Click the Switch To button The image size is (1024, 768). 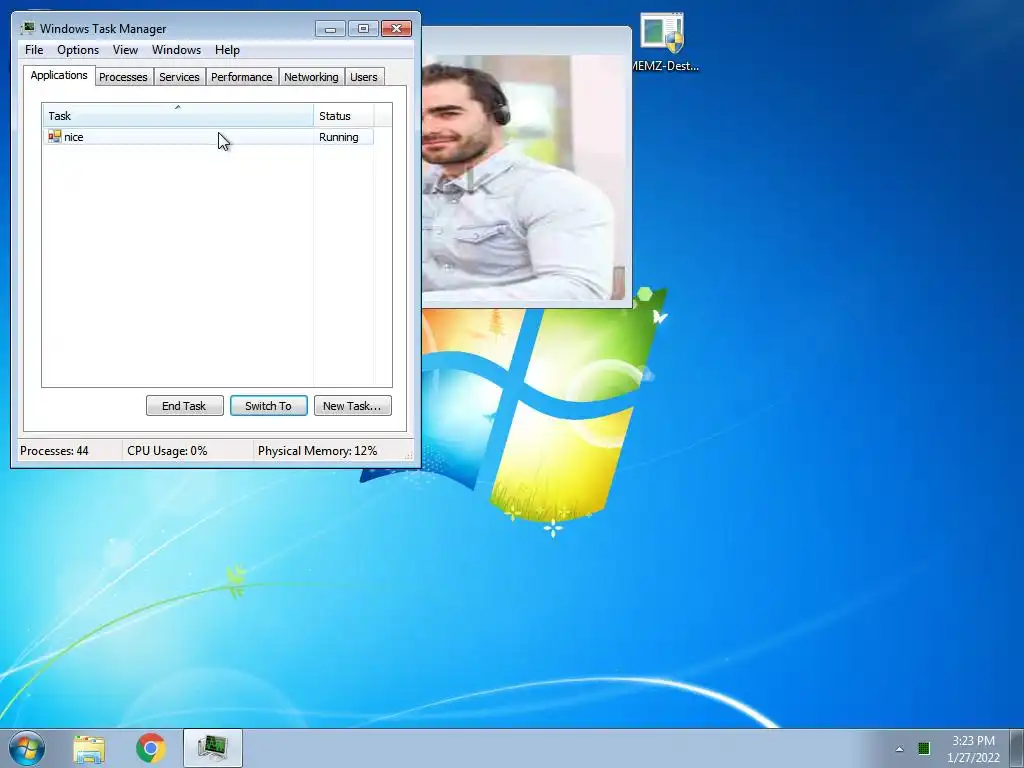(268, 406)
